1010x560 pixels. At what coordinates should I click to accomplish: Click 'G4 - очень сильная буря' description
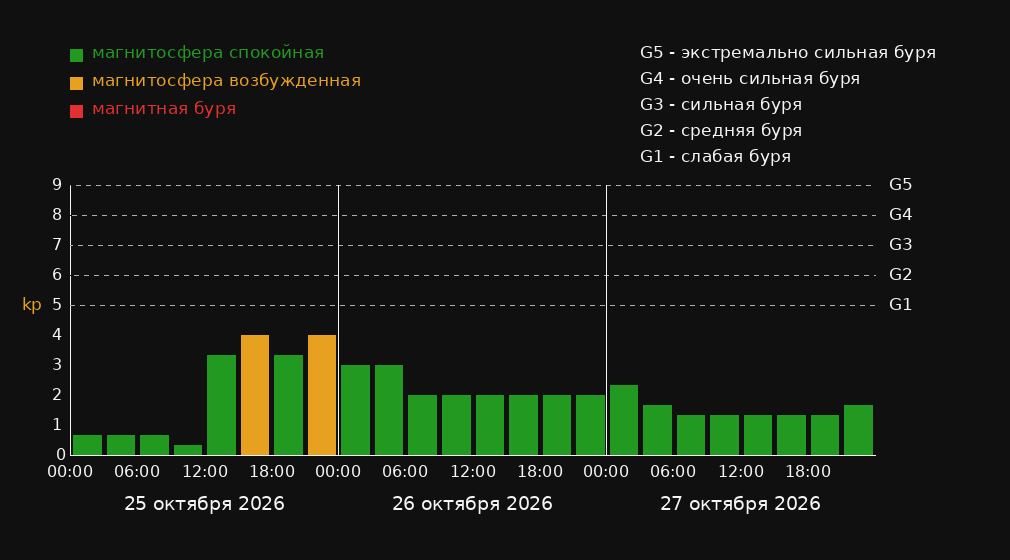(x=750, y=79)
